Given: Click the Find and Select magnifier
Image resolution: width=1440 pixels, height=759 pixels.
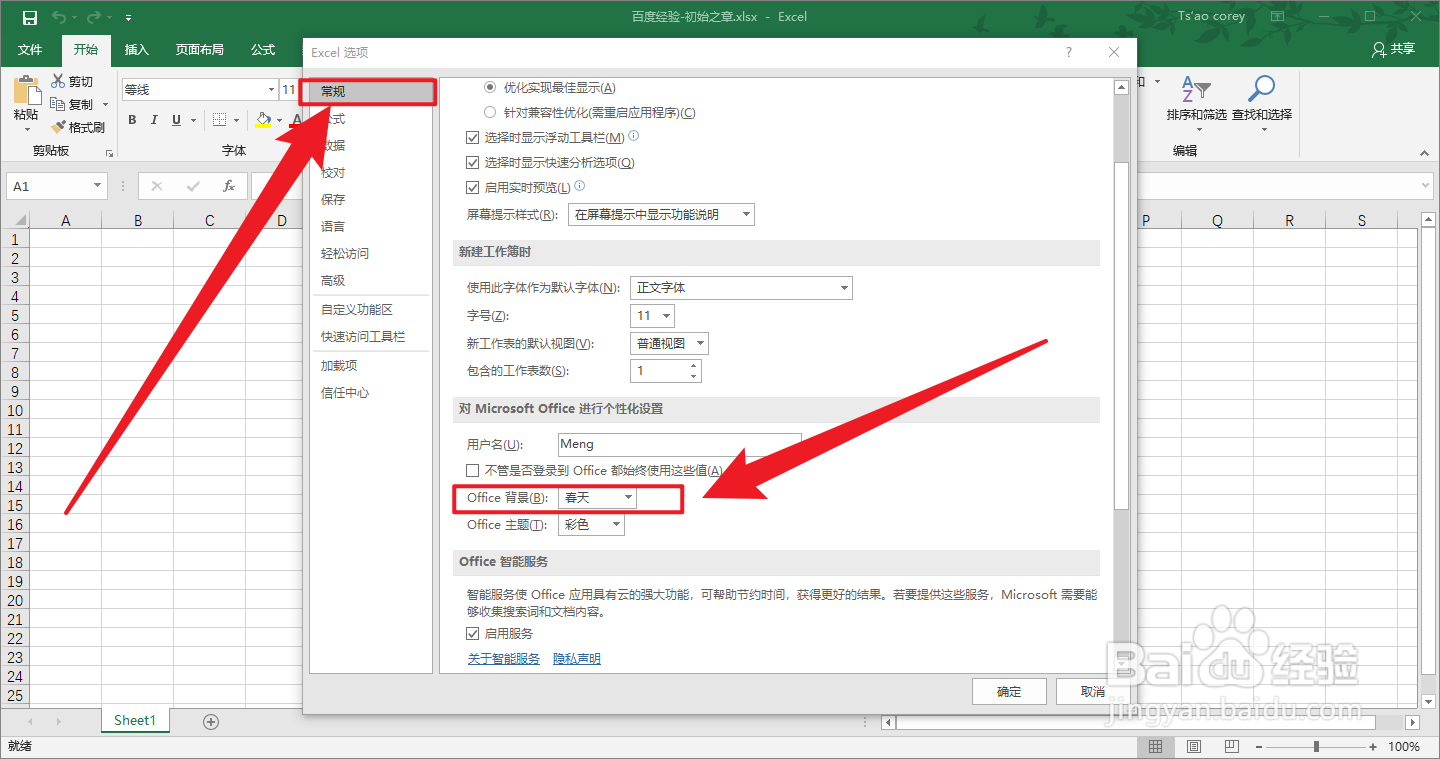Looking at the screenshot, I should (x=1262, y=90).
